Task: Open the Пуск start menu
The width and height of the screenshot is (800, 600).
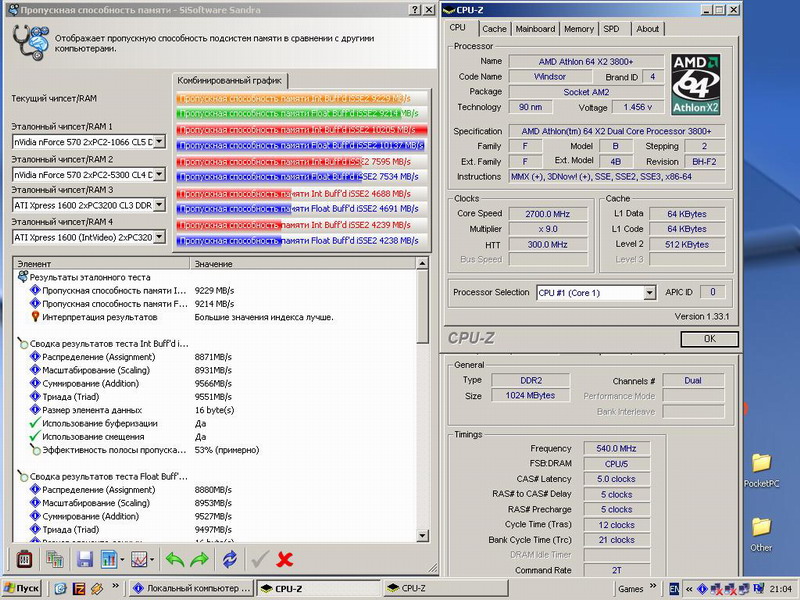Action: [22, 588]
